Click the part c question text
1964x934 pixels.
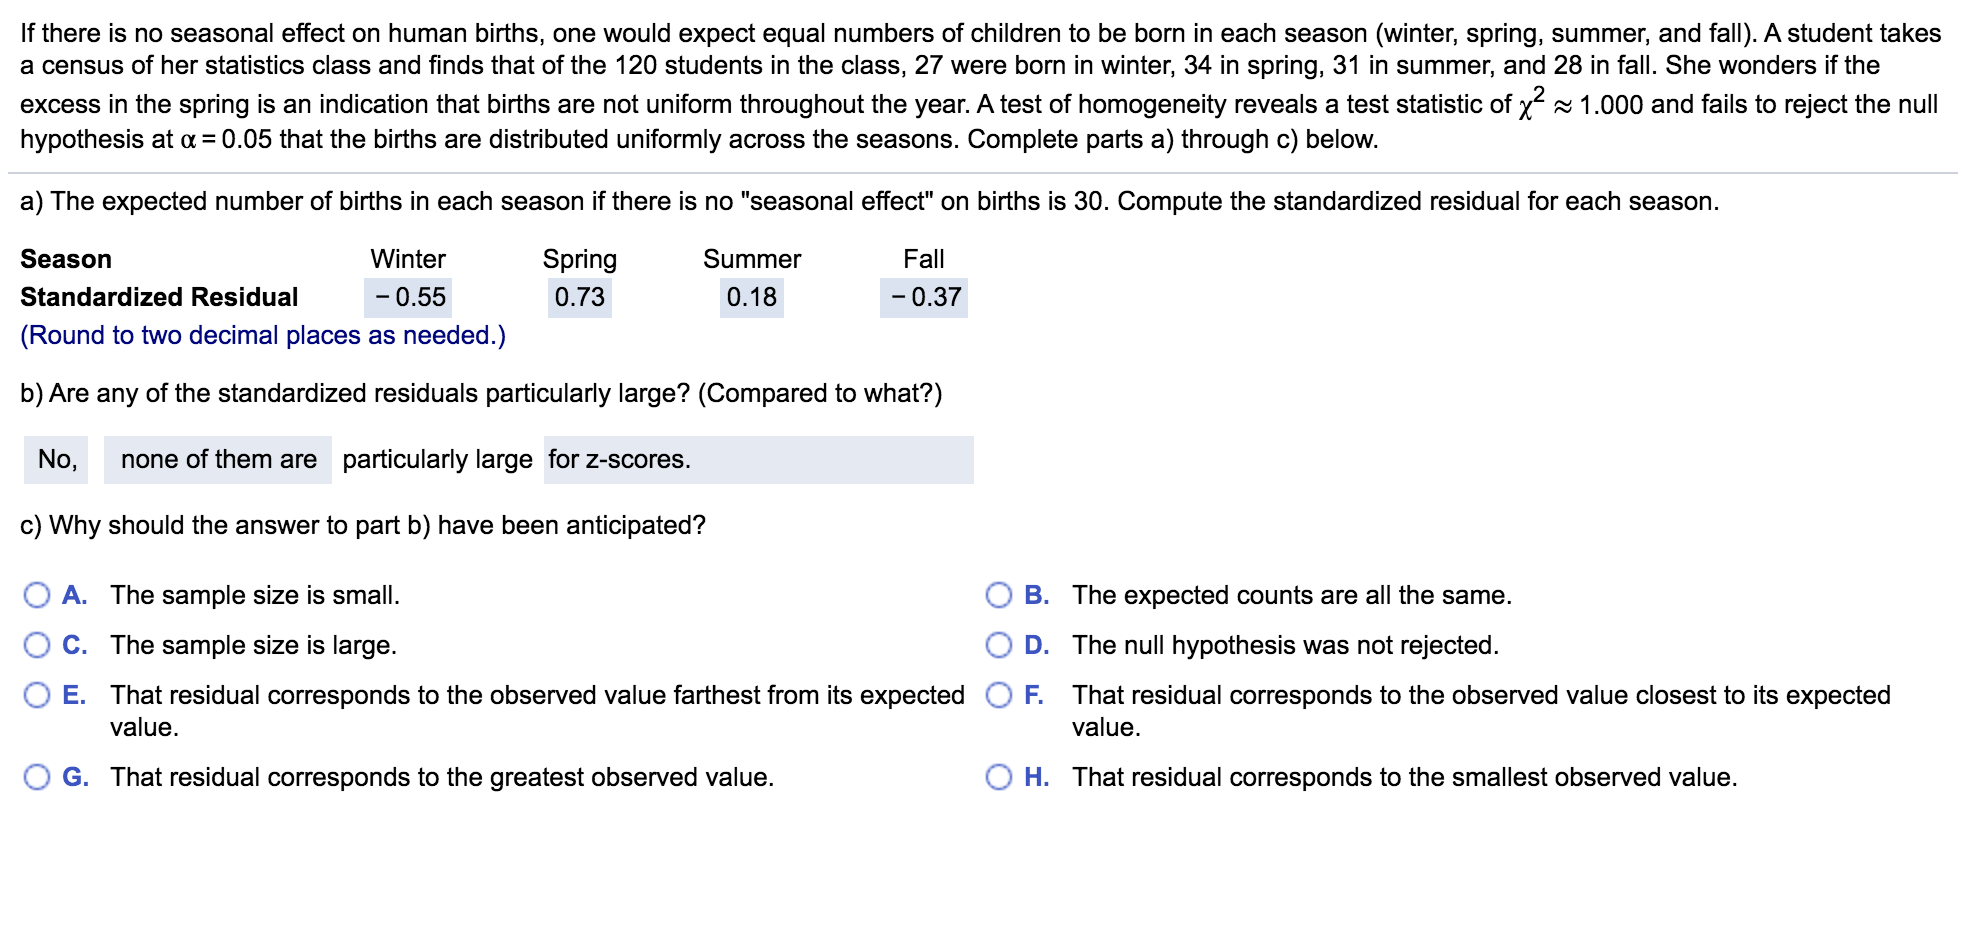coord(363,526)
